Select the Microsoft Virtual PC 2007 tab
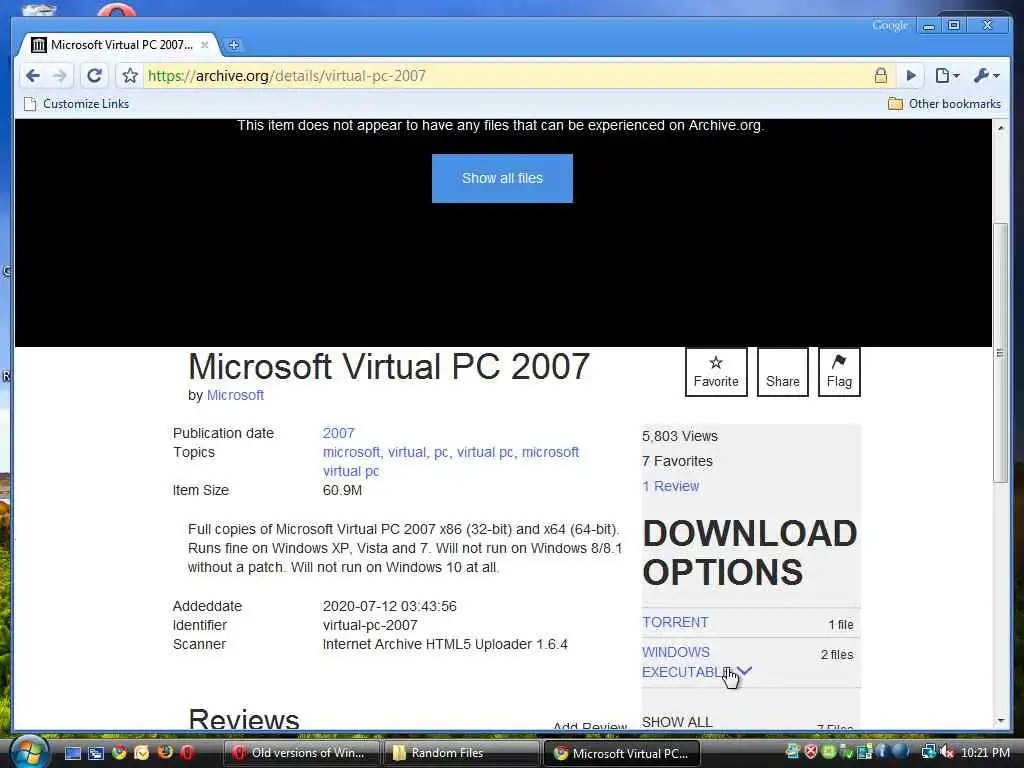This screenshot has height=768, width=1024. click(121, 45)
